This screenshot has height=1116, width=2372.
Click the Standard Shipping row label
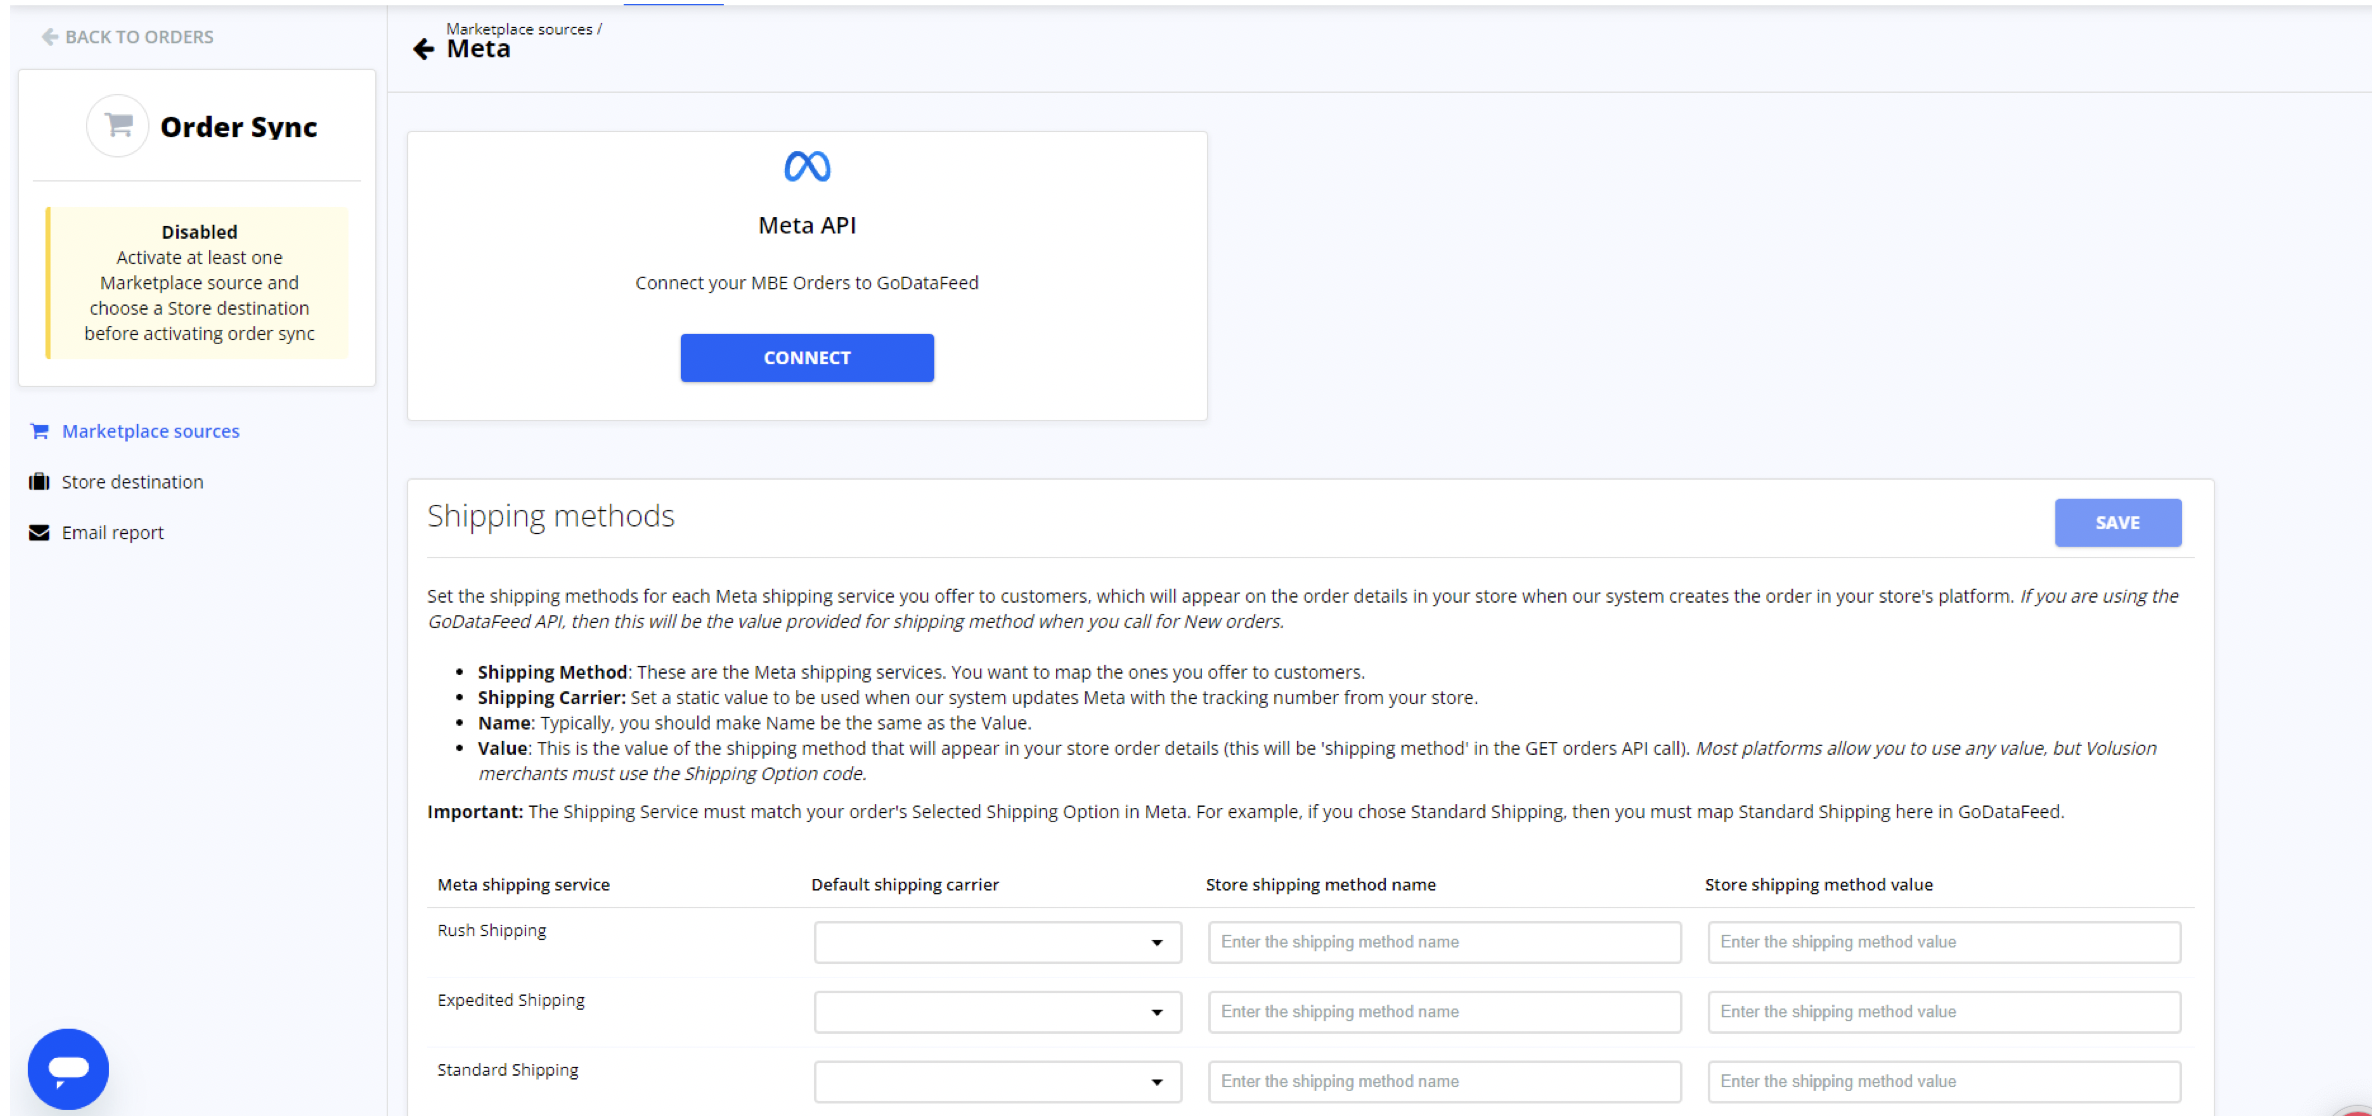(508, 1071)
